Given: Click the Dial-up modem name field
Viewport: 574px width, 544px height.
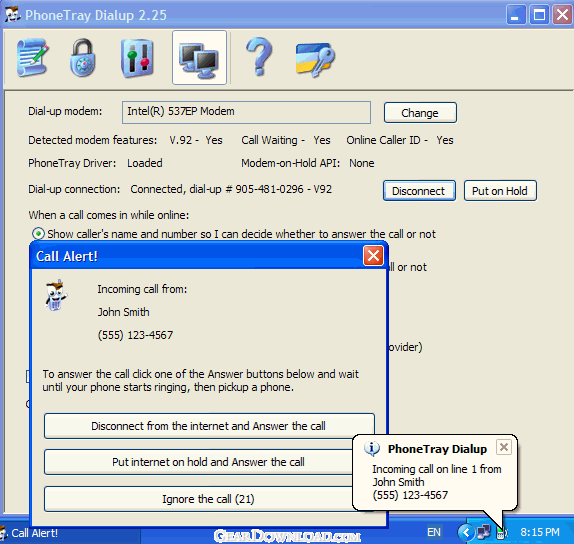Looking at the screenshot, I should [246, 112].
